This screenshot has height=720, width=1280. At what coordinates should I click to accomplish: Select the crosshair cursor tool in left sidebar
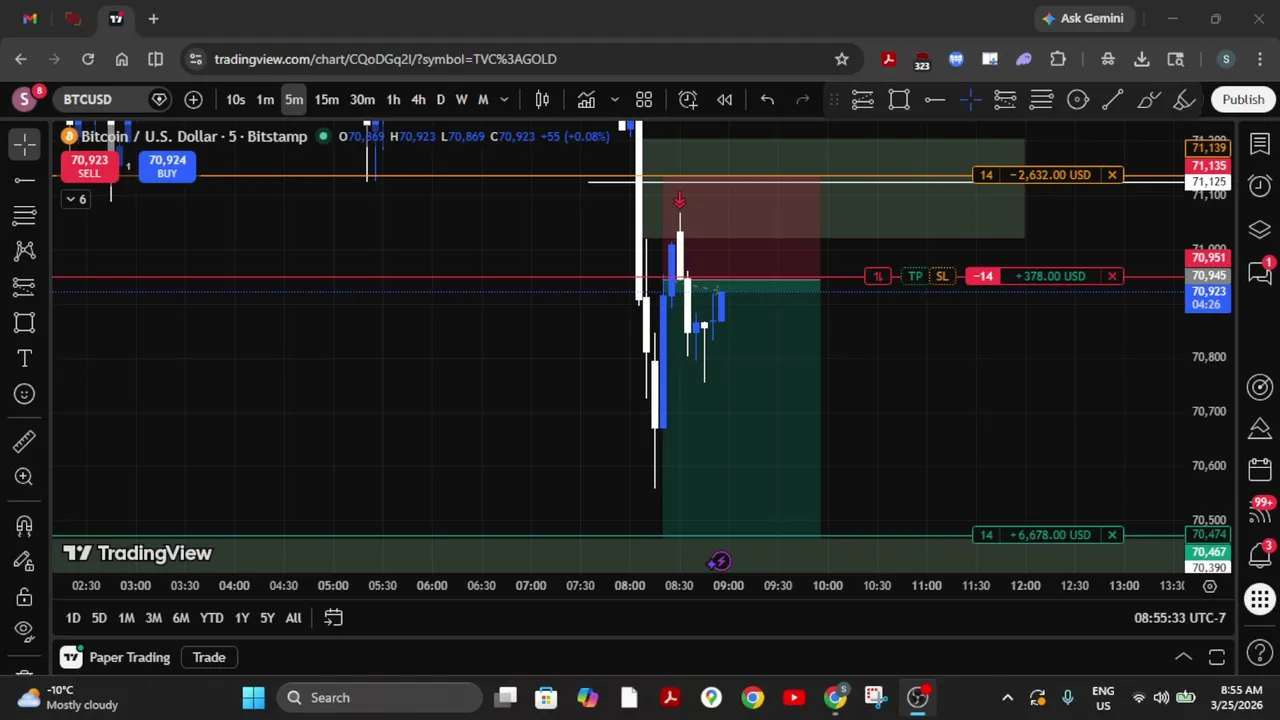pyautogui.click(x=25, y=144)
